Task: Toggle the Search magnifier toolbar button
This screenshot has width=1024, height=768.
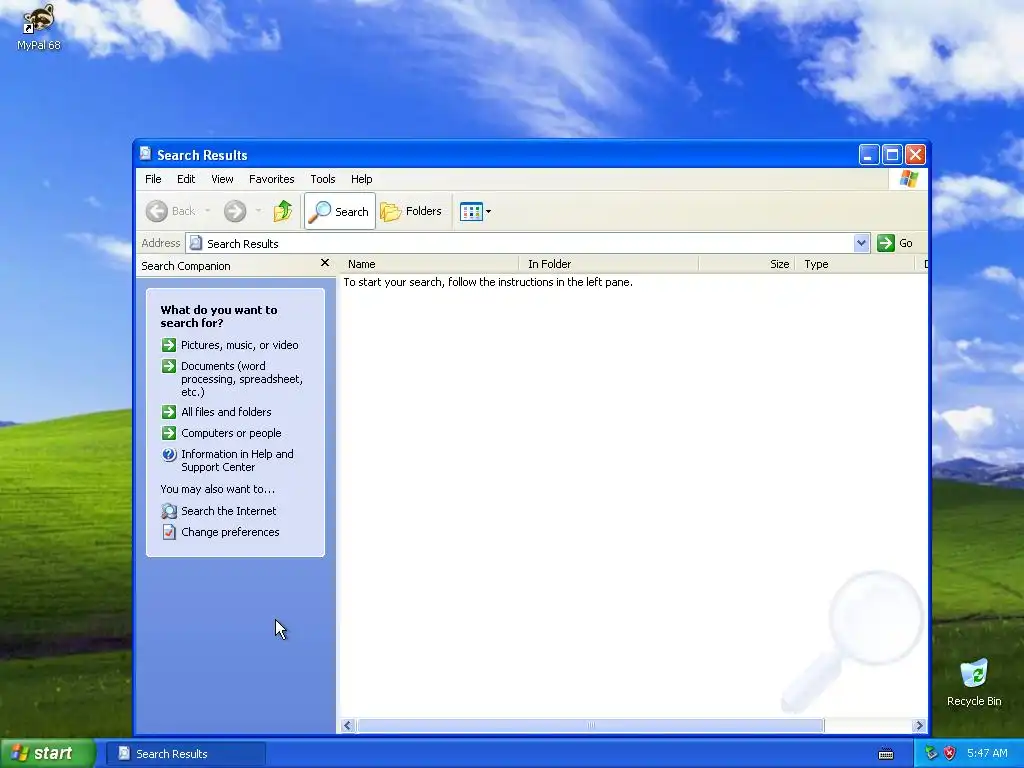Action: (x=340, y=211)
